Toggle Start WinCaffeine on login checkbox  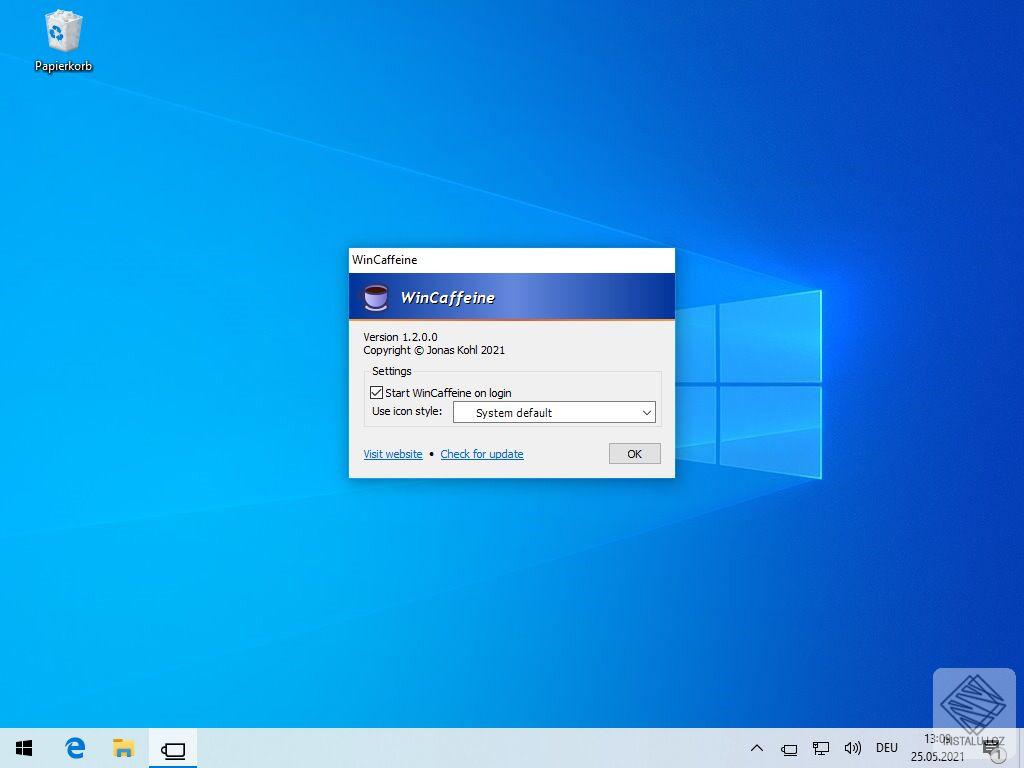point(376,392)
